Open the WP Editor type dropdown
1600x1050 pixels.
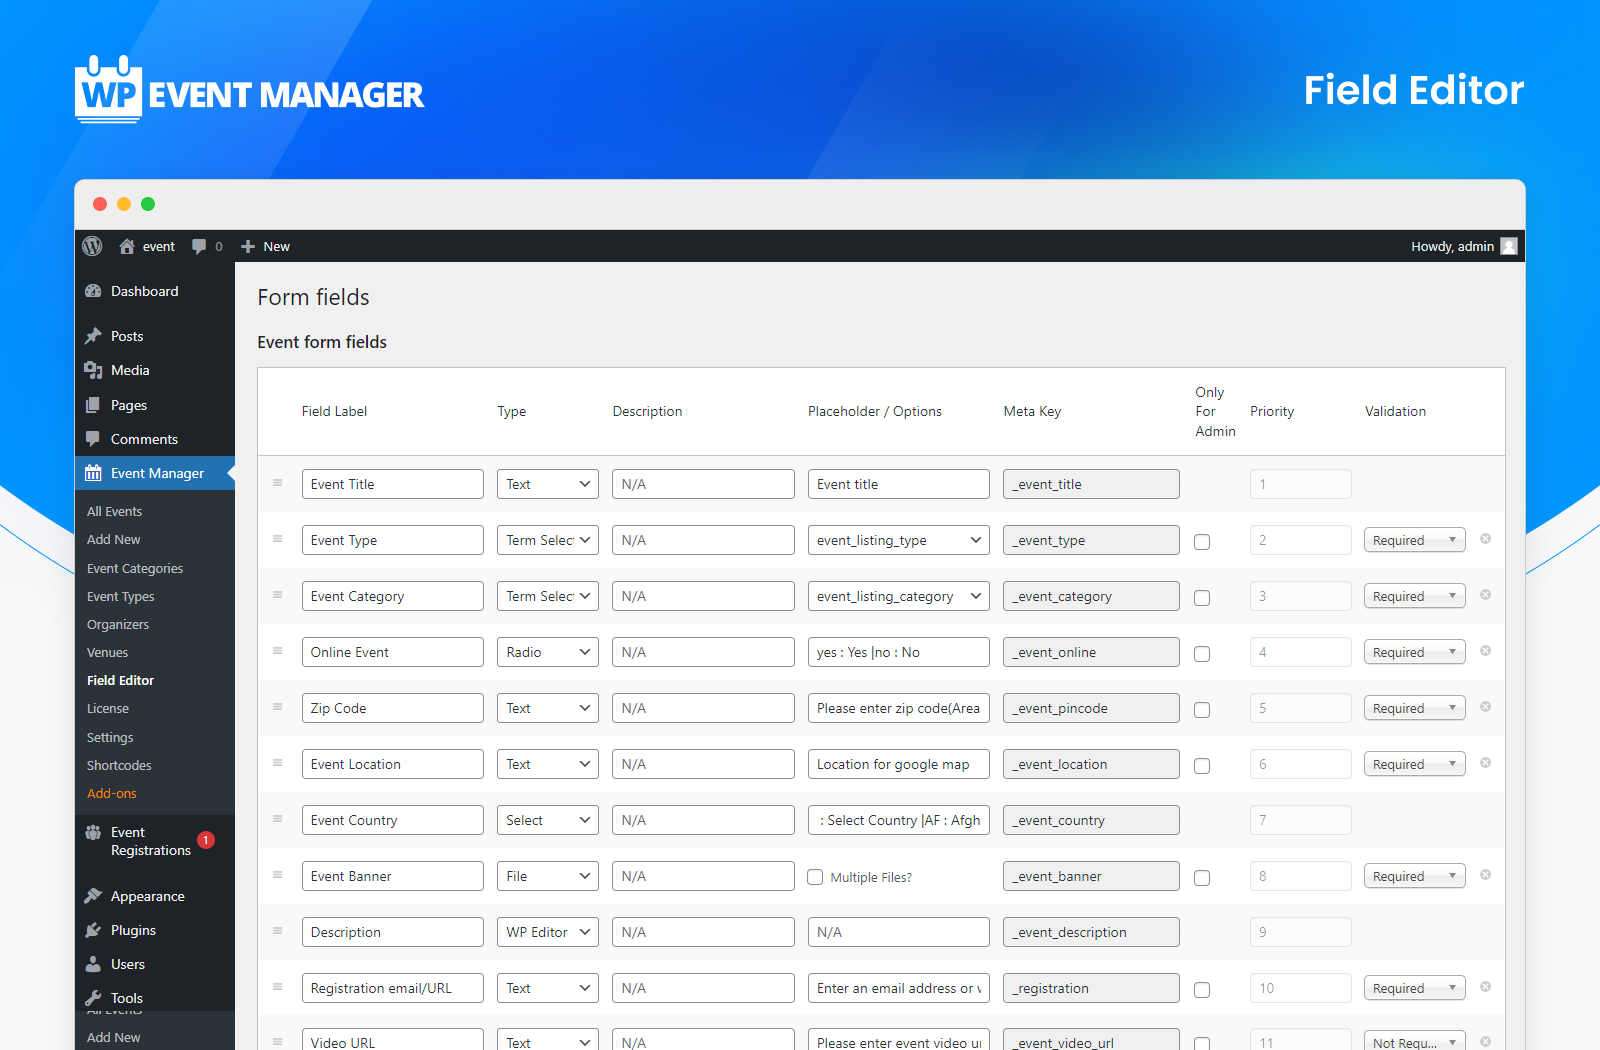tap(548, 932)
